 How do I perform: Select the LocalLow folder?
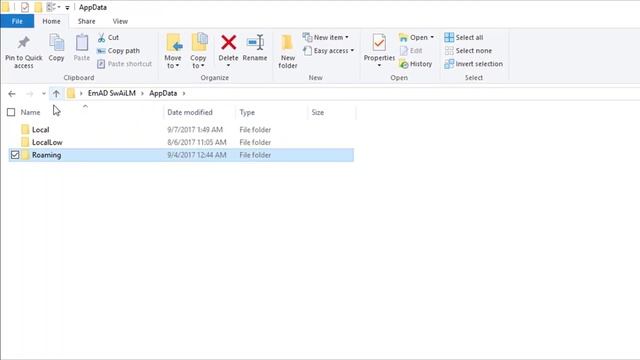(x=47, y=142)
